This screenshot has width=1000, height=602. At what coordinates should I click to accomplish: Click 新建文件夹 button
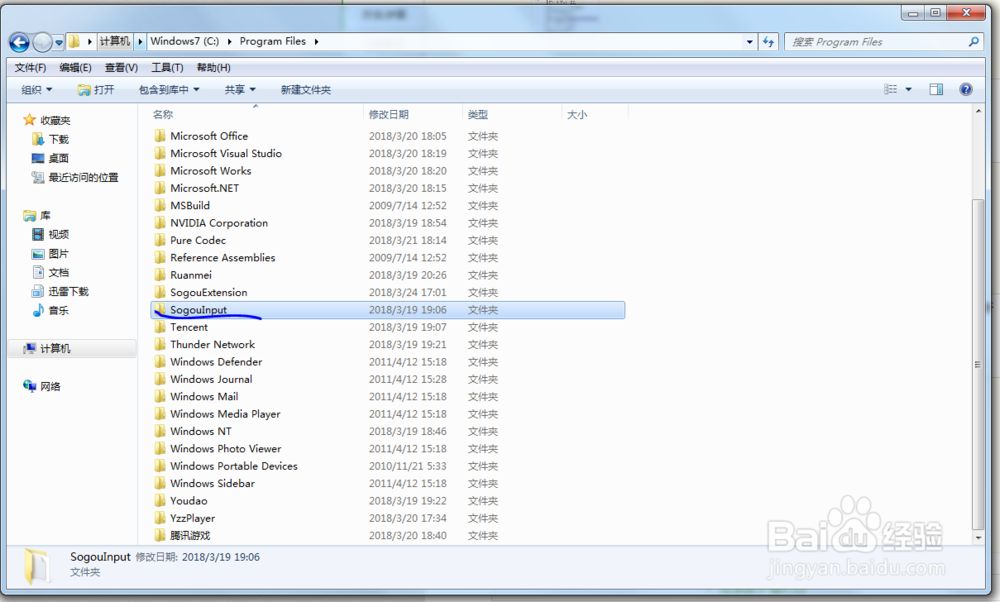pos(305,90)
